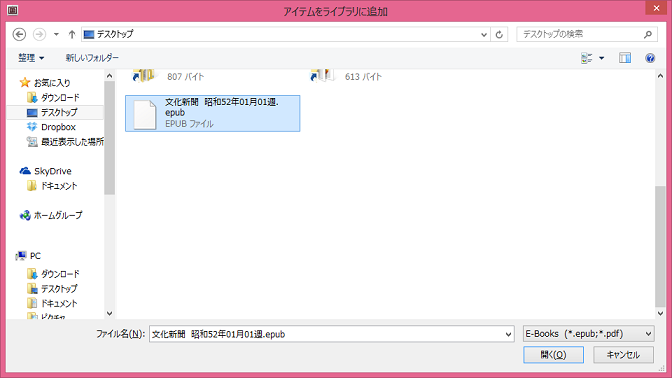Click the navigation pane scrollbar up arrow
The height and width of the screenshot is (378, 672).
pos(109,76)
